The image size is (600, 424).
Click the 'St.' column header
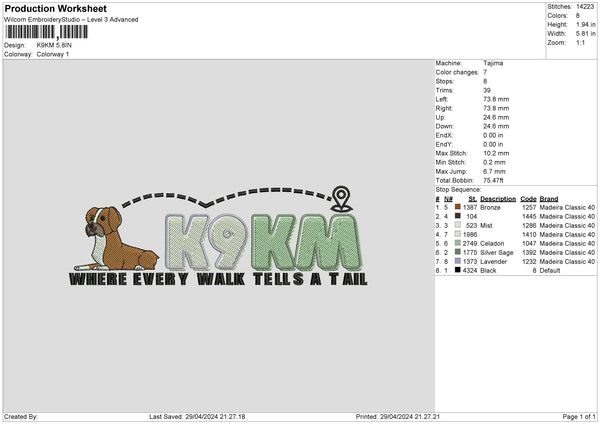473,199
